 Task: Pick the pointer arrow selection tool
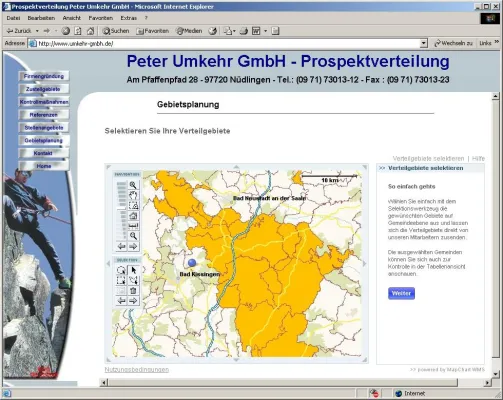click(x=133, y=270)
